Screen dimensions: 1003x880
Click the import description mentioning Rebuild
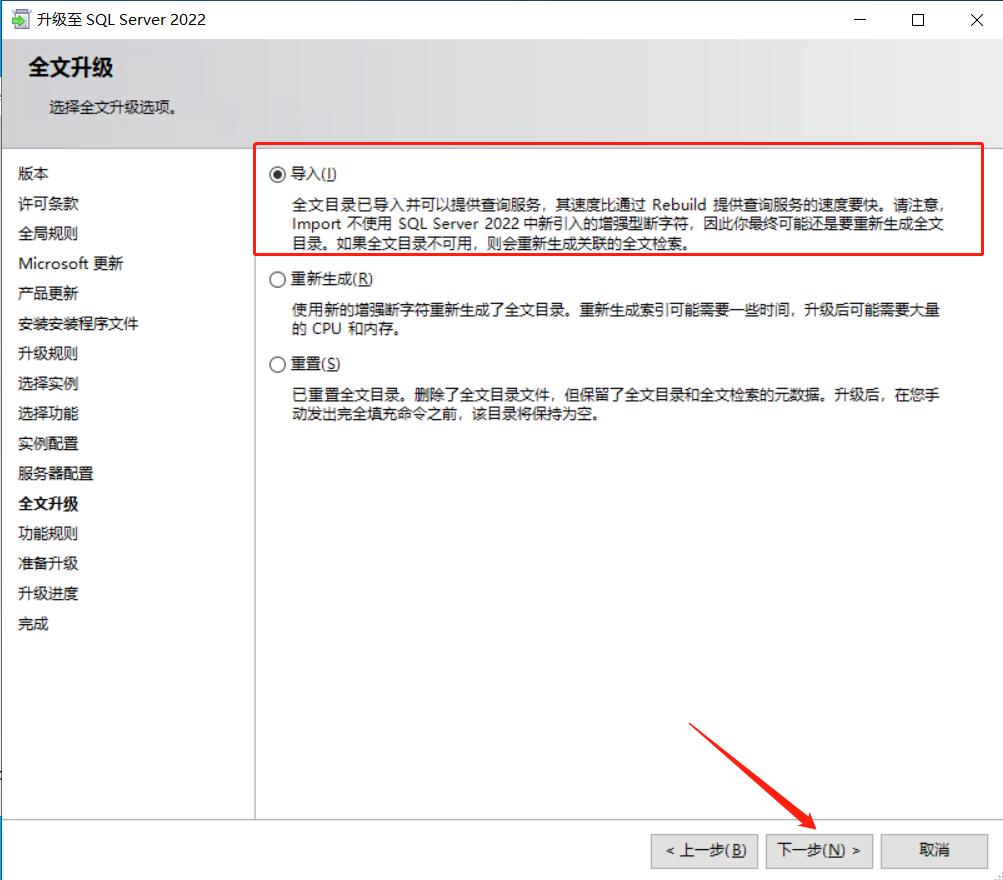pos(618,224)
